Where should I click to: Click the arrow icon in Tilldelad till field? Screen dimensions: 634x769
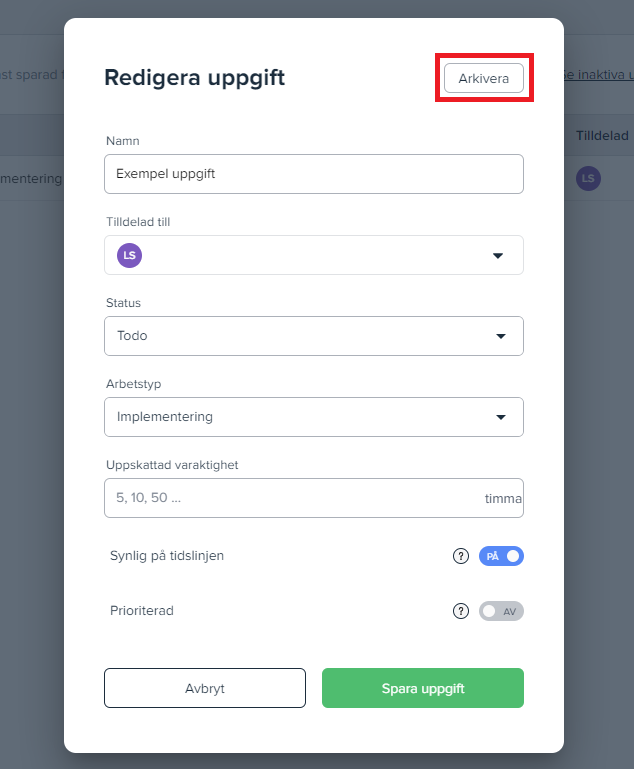pos(498,256)
